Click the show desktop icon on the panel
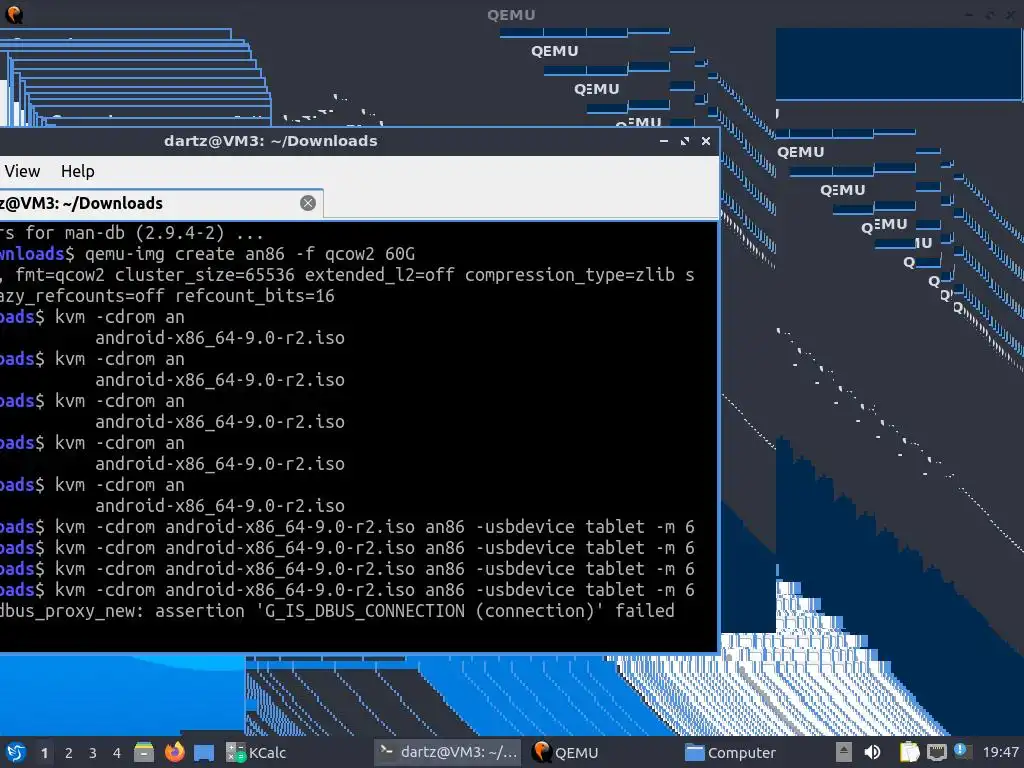Screen dimensions: 1024x768 pos(204,753)
